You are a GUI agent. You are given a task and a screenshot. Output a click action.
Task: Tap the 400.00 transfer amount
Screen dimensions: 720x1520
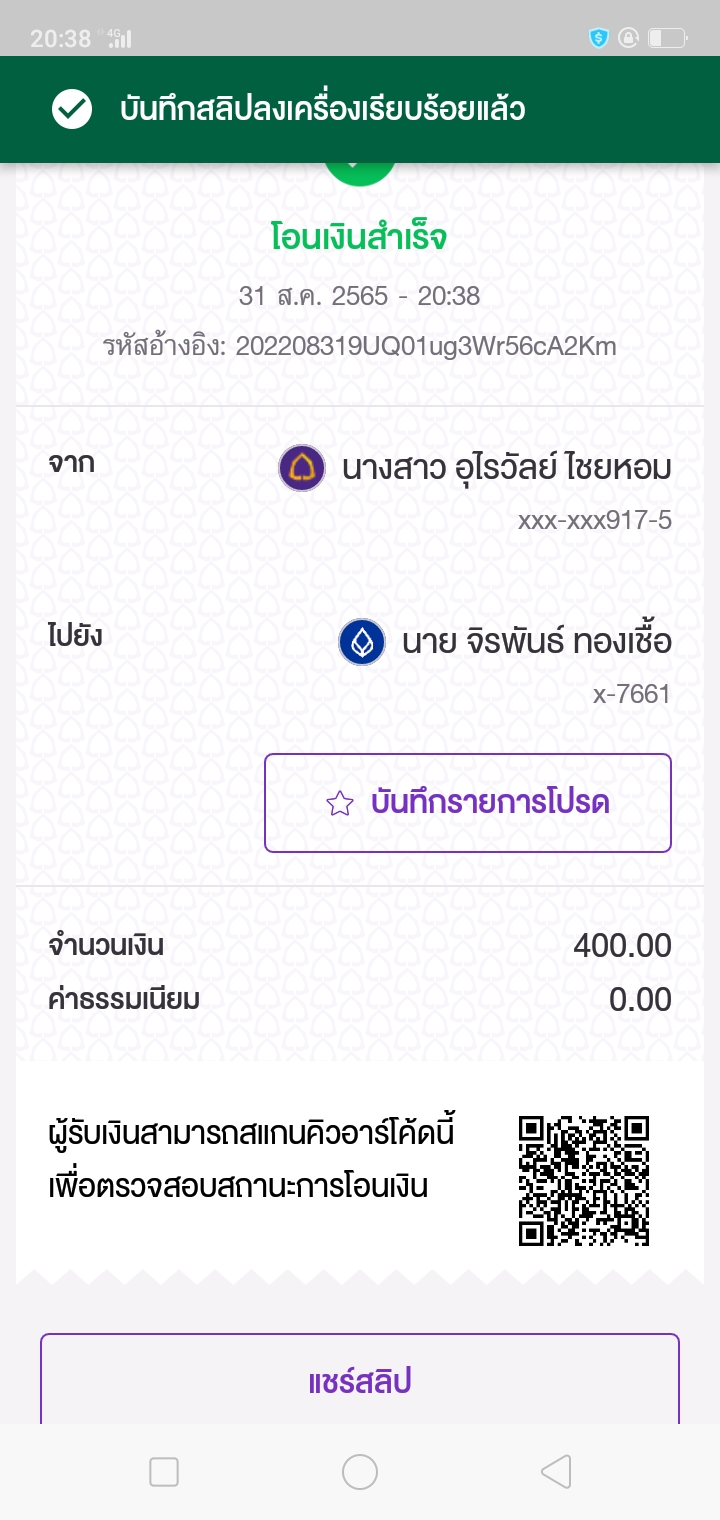tap(622, 945)
